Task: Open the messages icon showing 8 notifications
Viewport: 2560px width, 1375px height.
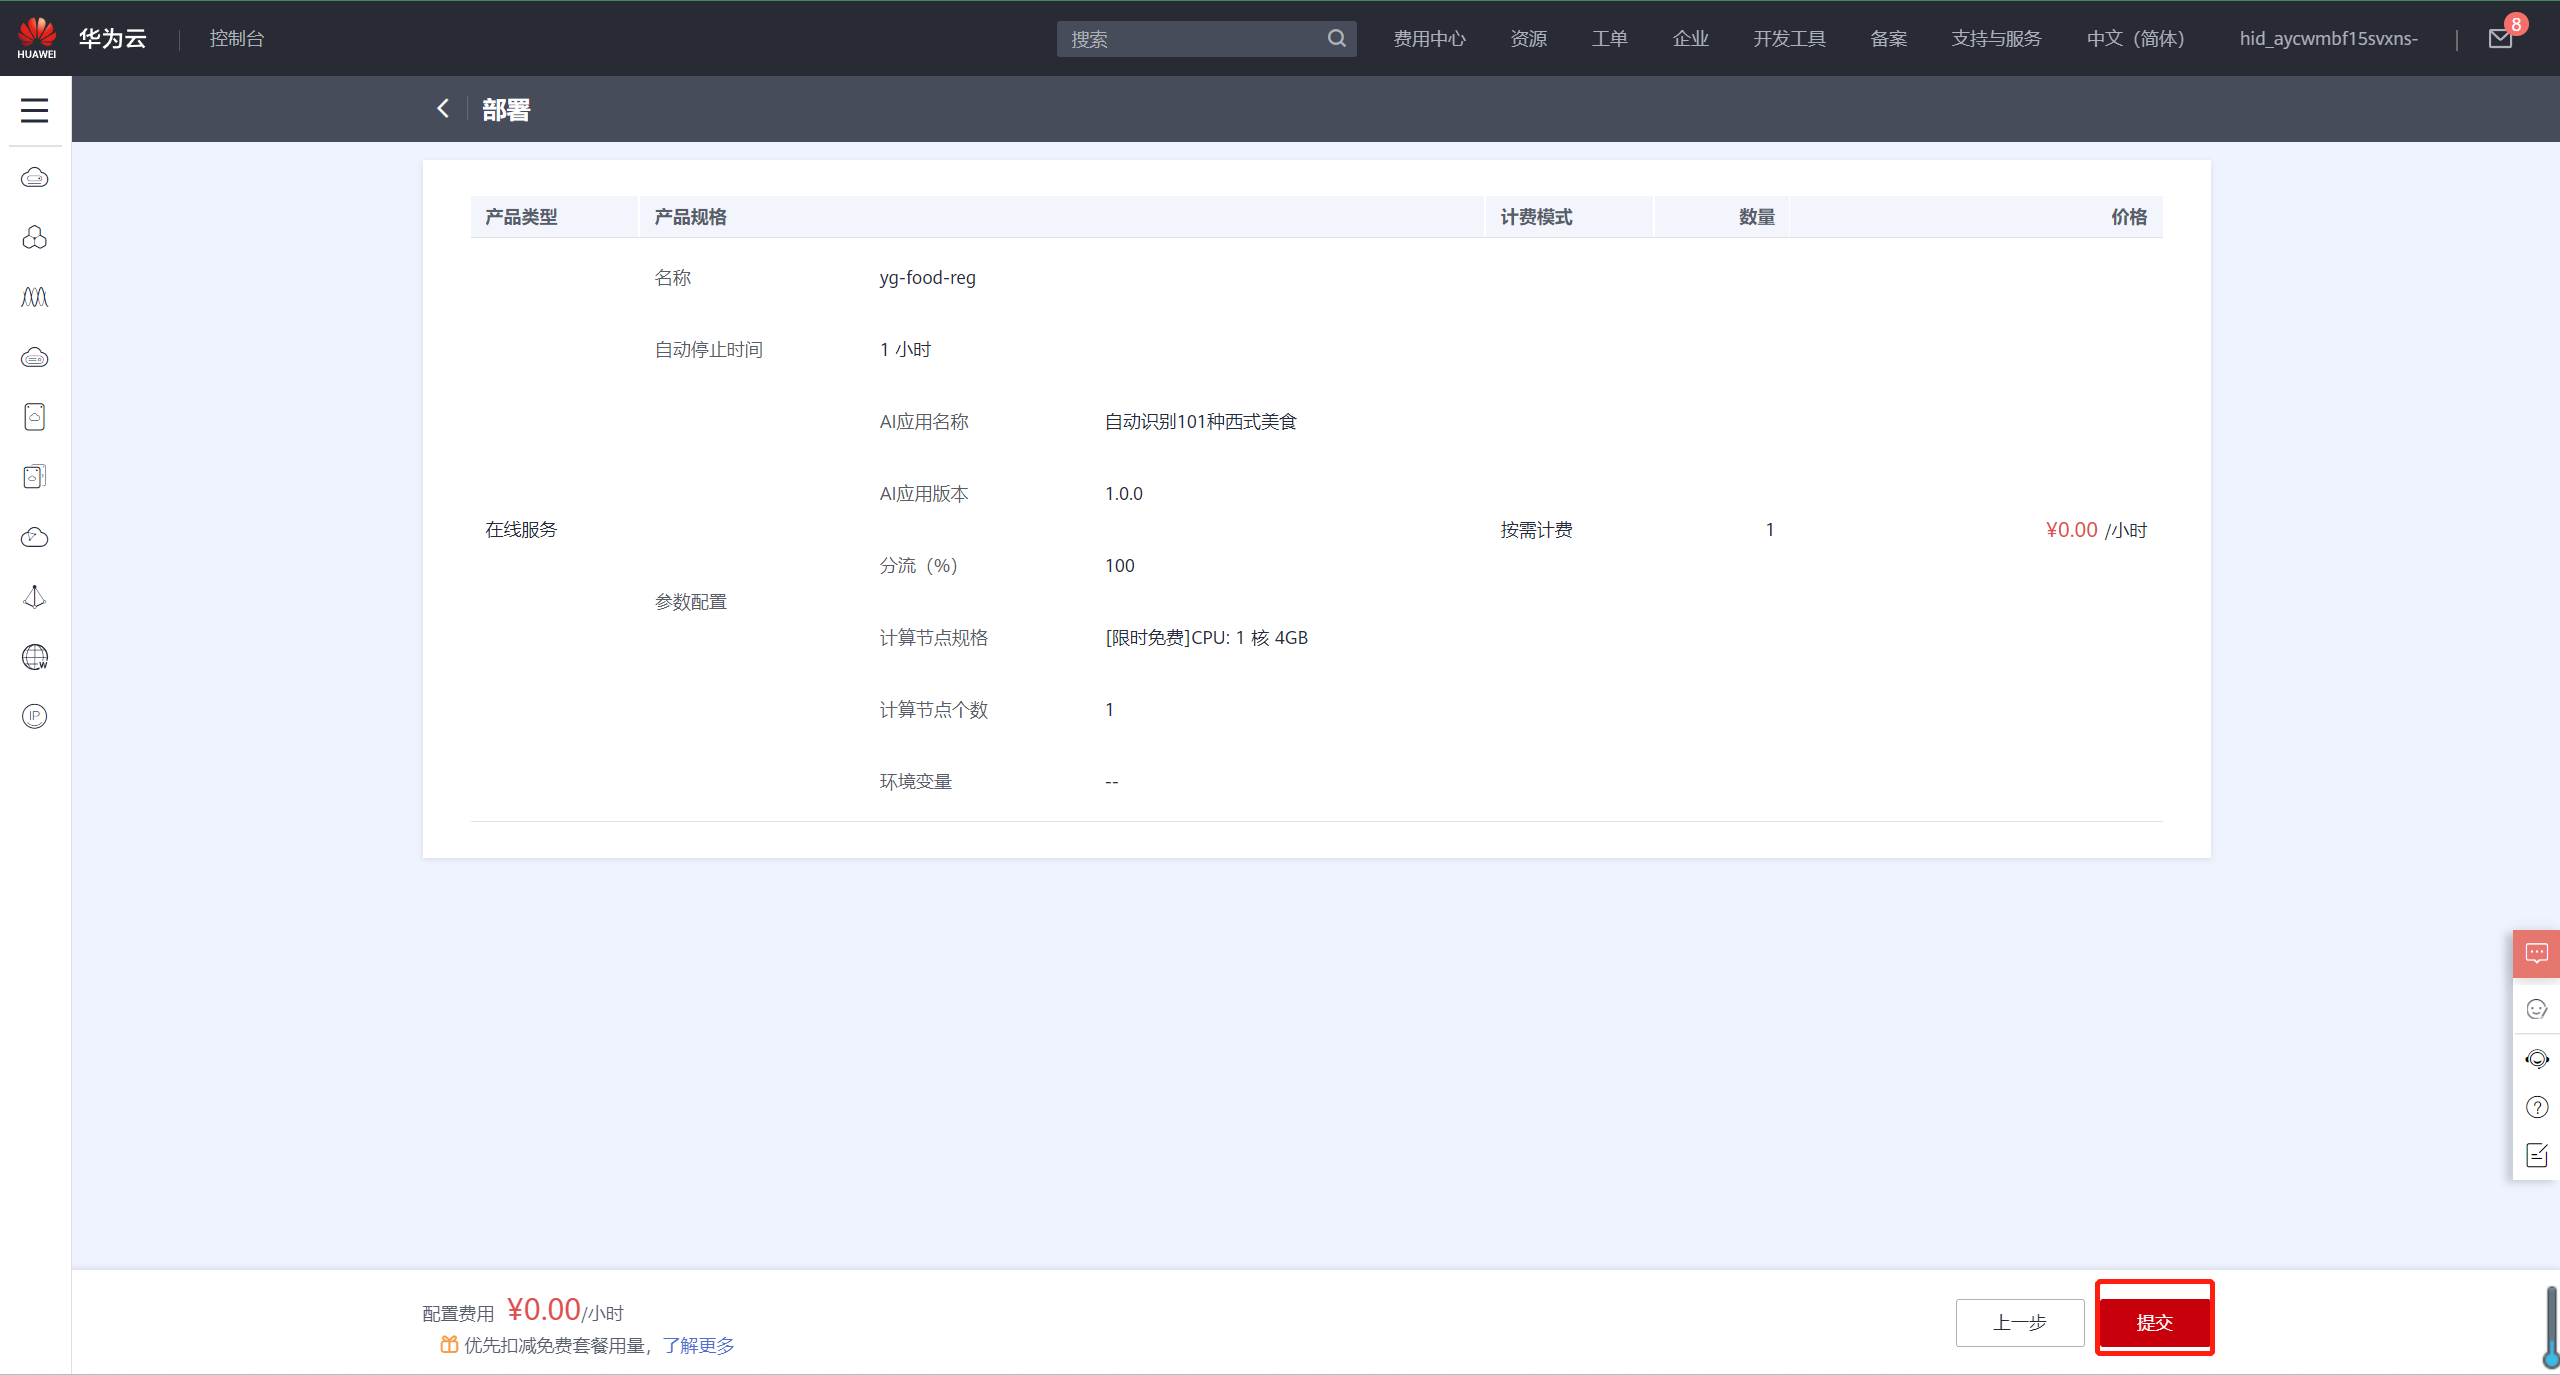Action: [x=2499, y=38]
